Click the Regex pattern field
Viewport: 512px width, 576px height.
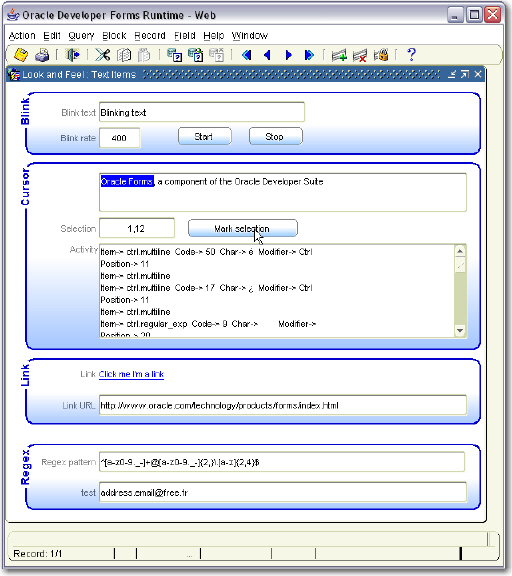(x=282, y=462)
